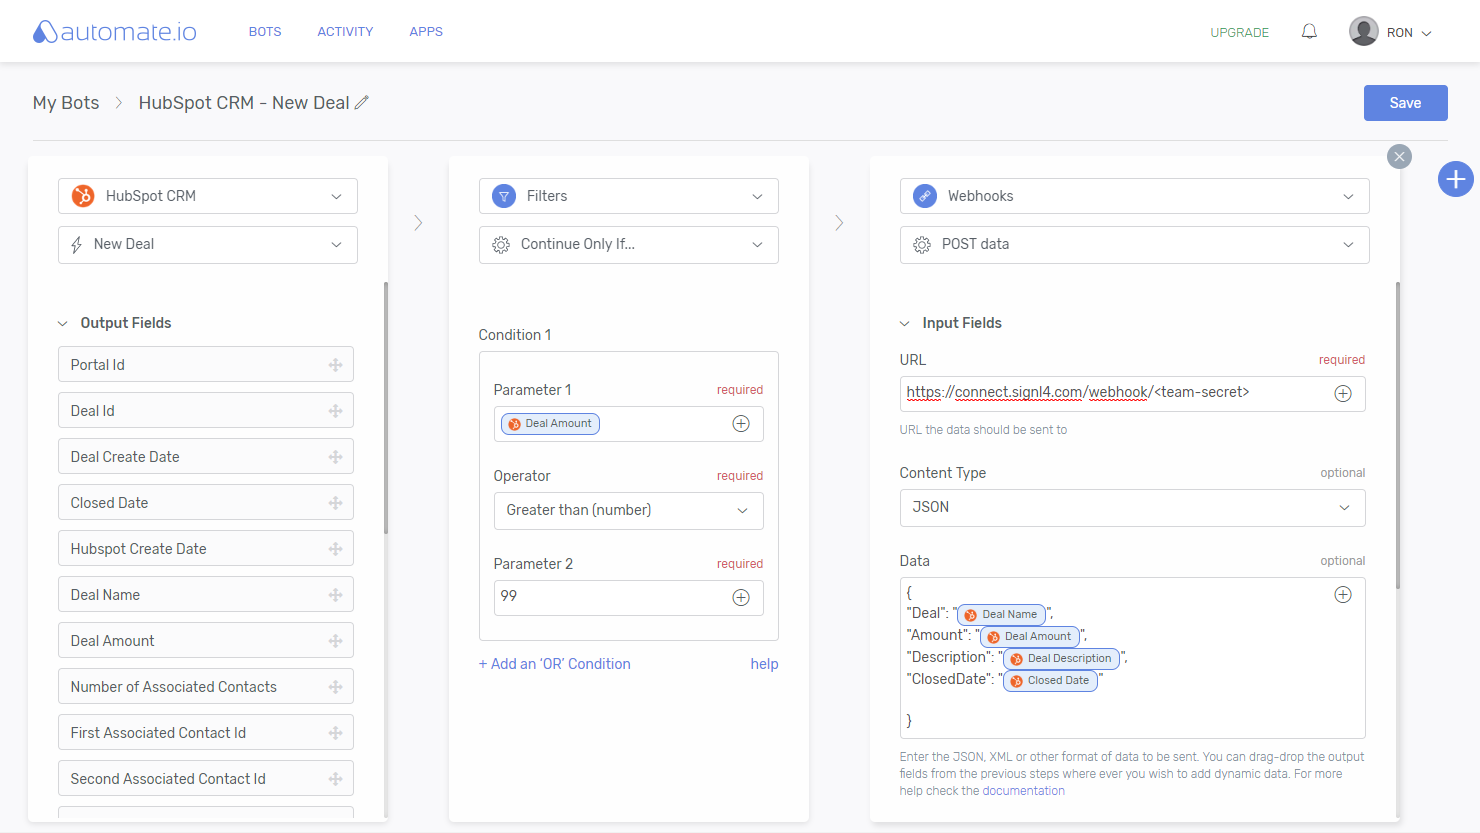Click My Bots breadcrumb

click(x=66, y=103)
